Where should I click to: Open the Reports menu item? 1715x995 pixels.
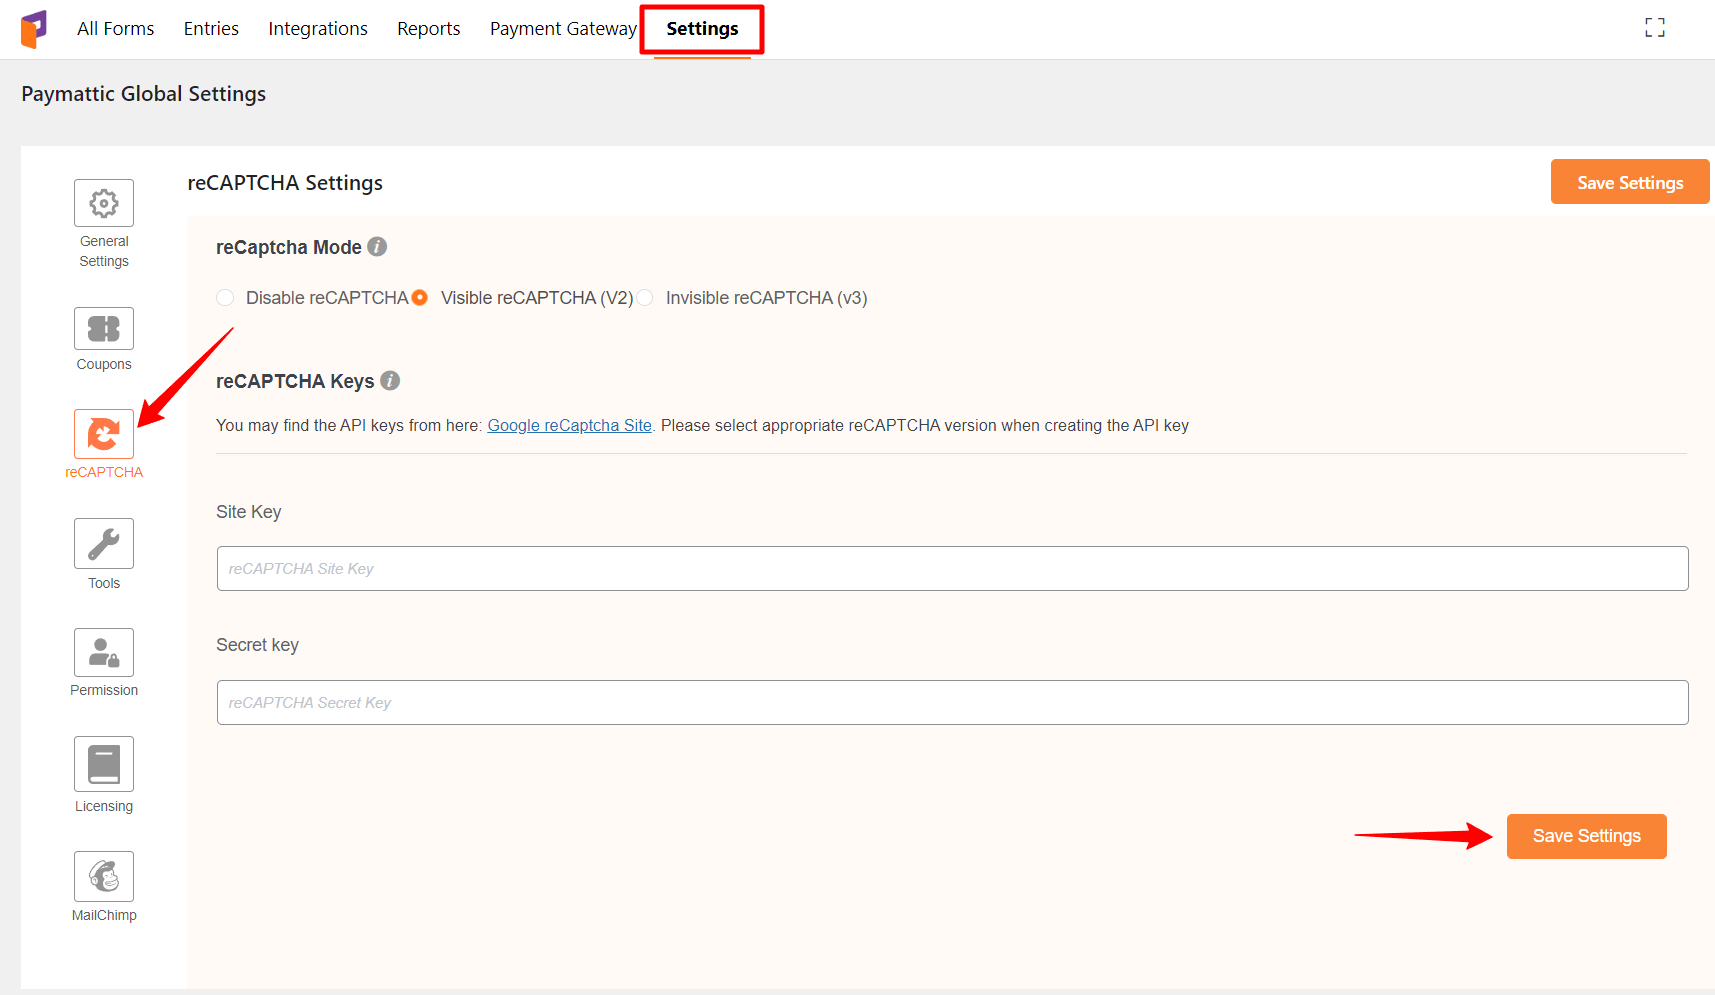[429, 29]
